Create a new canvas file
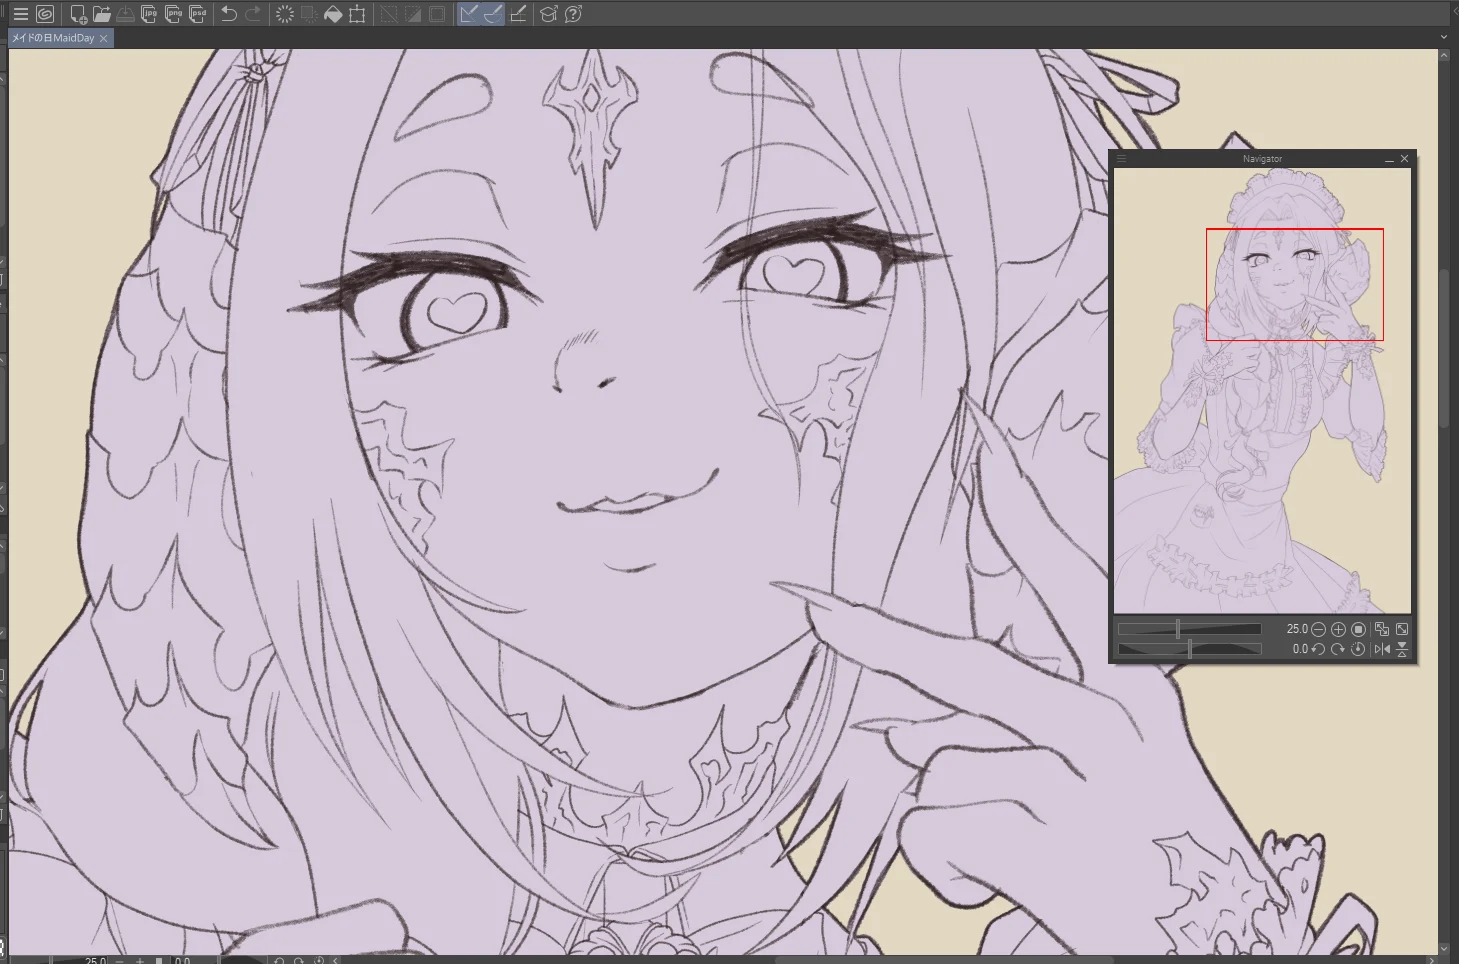Screen dimensions: 1459x964 (78, 14)
